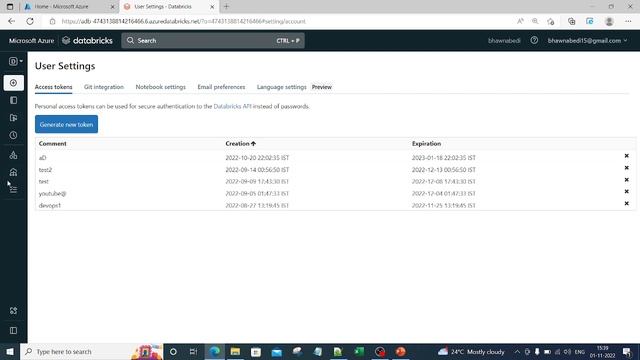The width and height of the screenshot is (640, 360).
Task: Select expiration date 2022-12-13 00:56:50 IST
Action: tap(444, 169)
